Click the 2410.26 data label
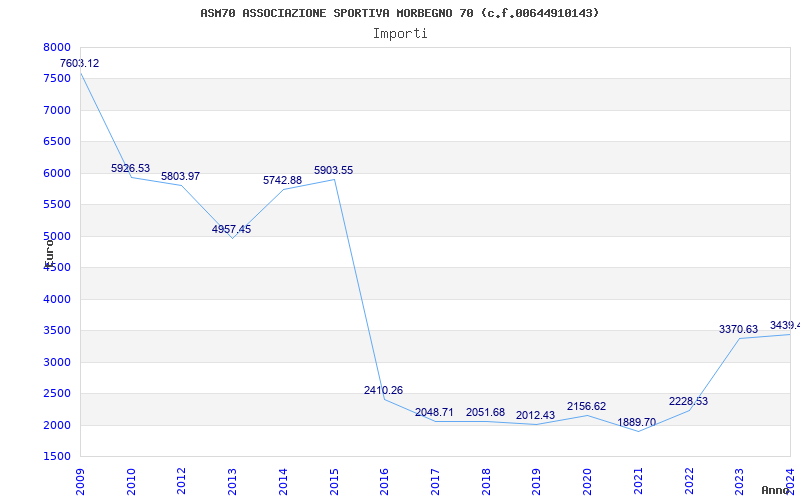Screen dimensions: 800x500 (x=384, y=391)
